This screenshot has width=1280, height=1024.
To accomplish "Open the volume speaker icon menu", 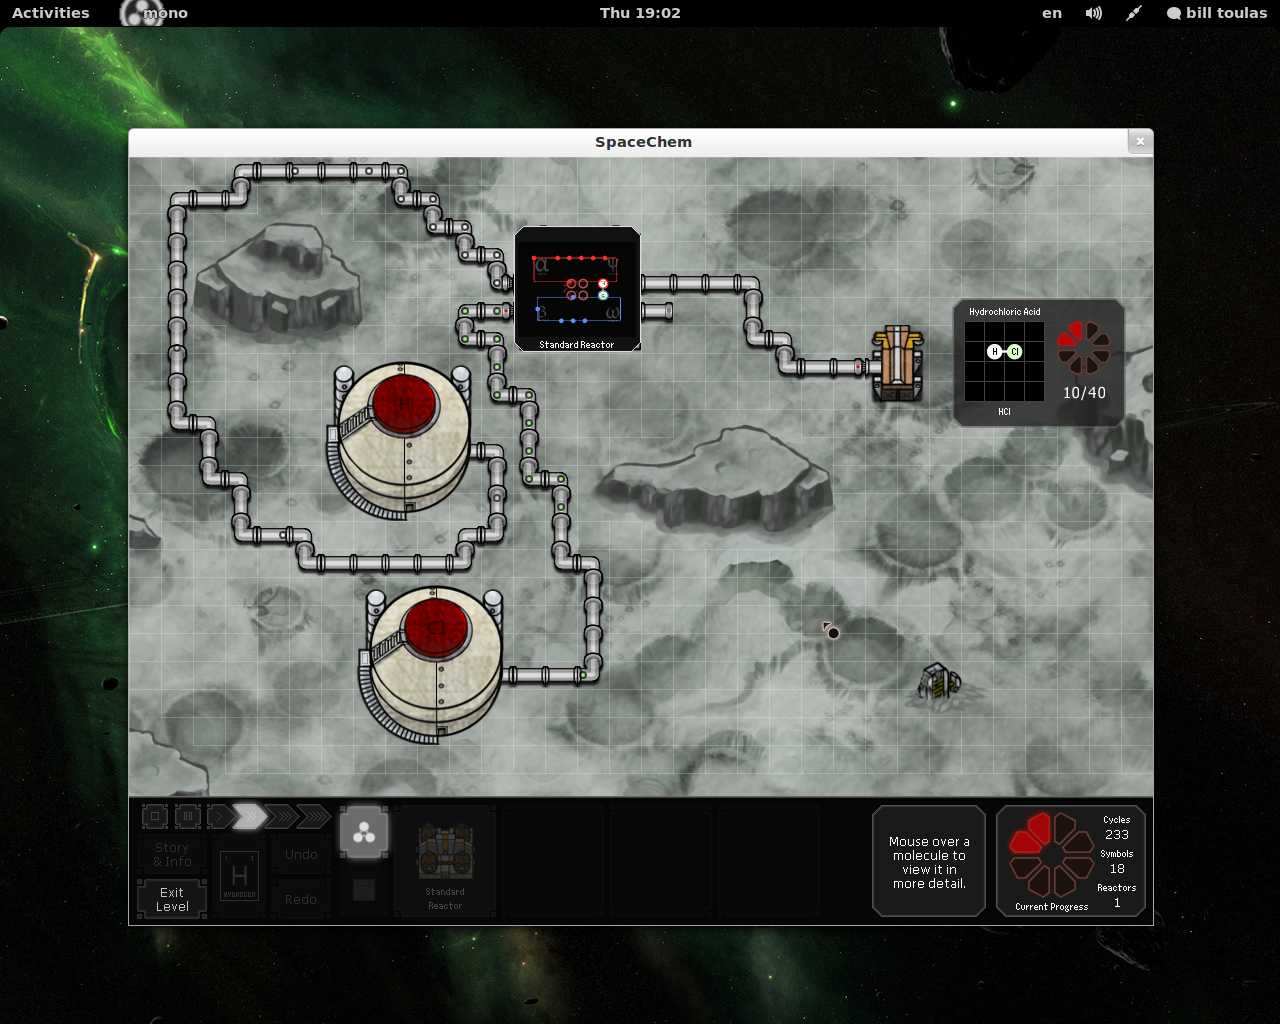I will click(x=1094, y=13).
